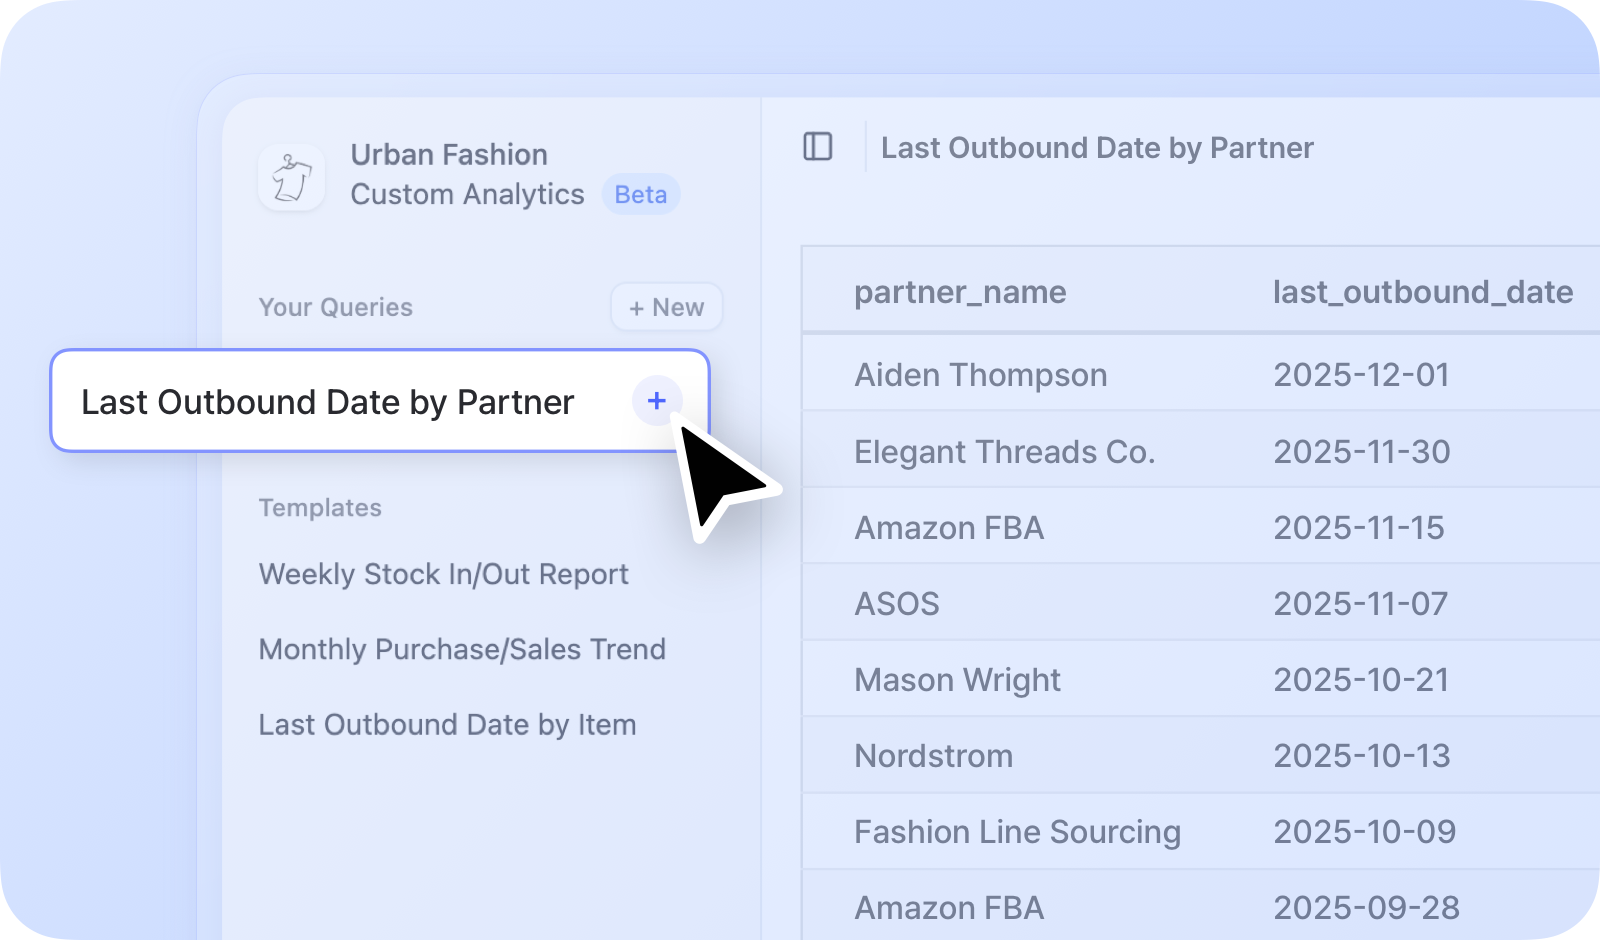
Task: Click the Fashion Line Sourcing cell
Action: pyautogui.click(x=1017, y=832)
